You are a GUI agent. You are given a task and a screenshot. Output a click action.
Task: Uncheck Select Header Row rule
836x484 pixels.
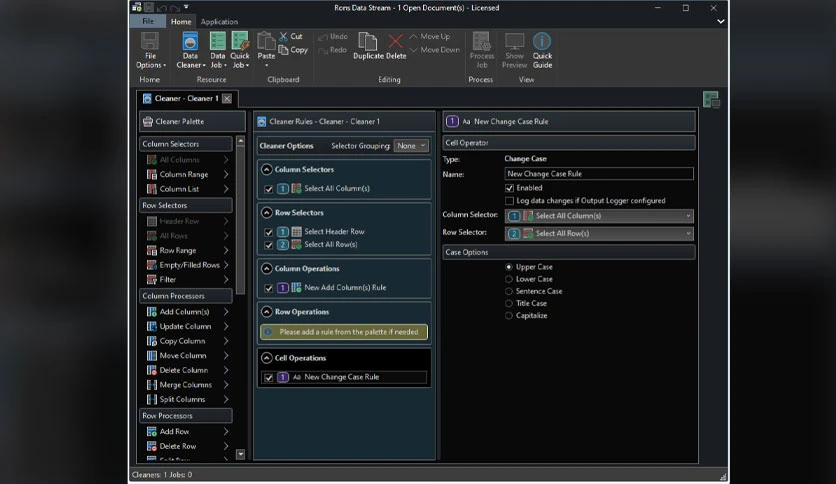coord(269,232)
